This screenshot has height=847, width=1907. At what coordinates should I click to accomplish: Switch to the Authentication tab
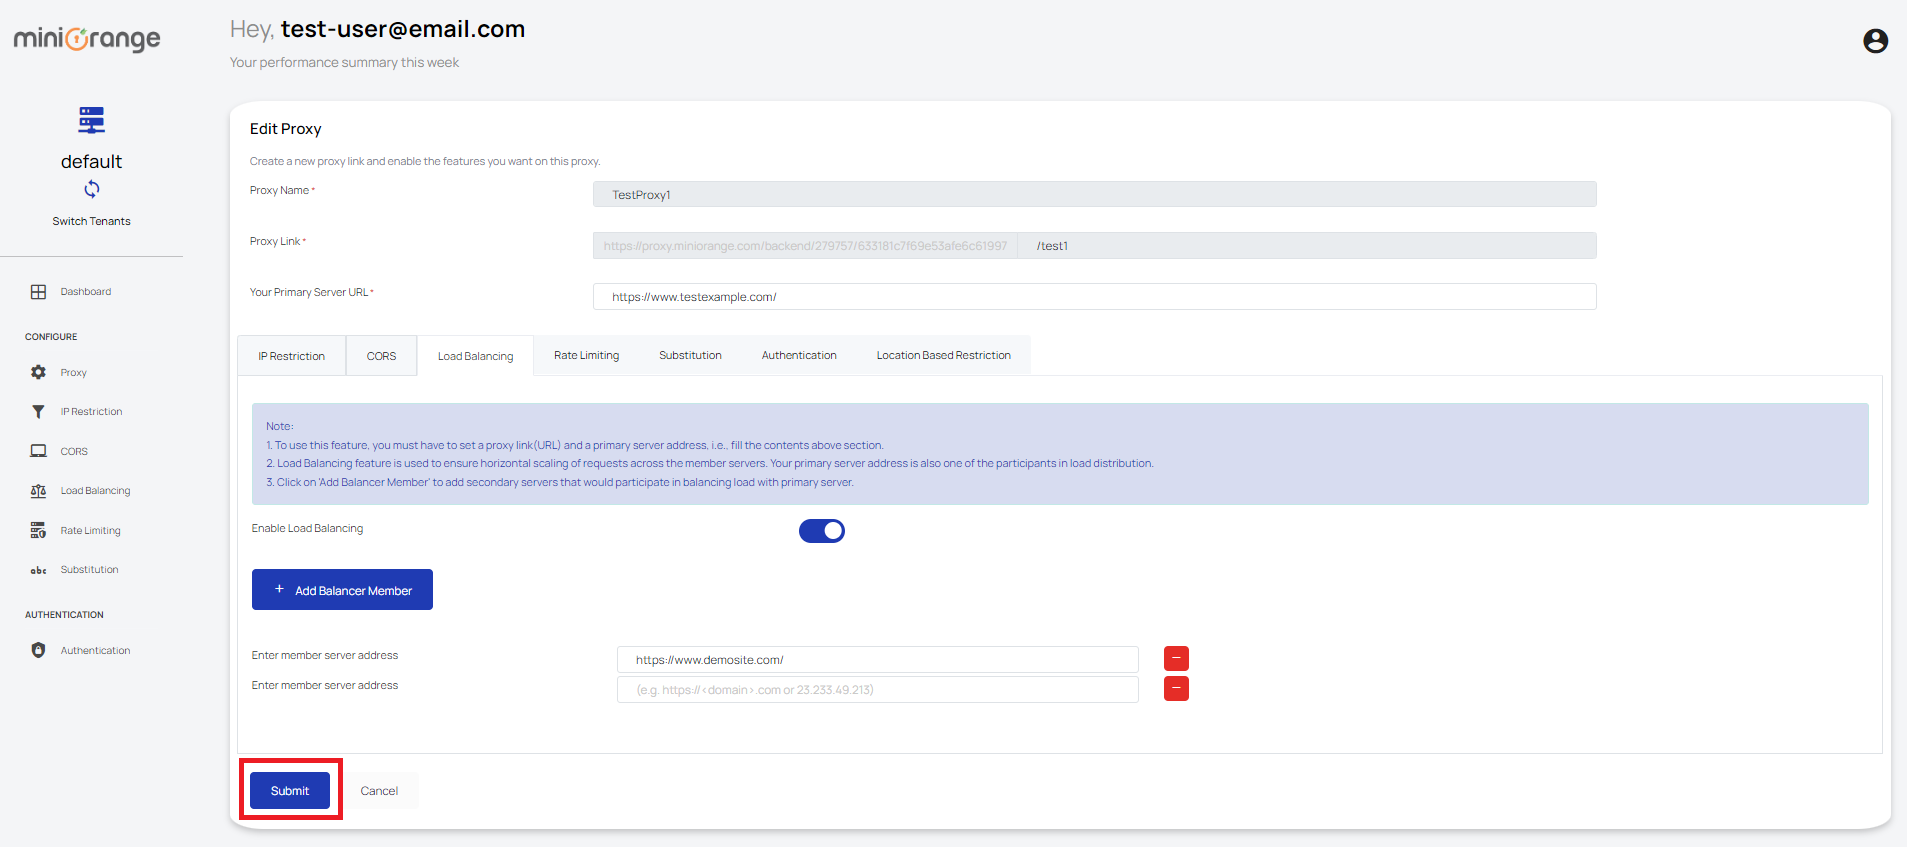click(799, 355)
